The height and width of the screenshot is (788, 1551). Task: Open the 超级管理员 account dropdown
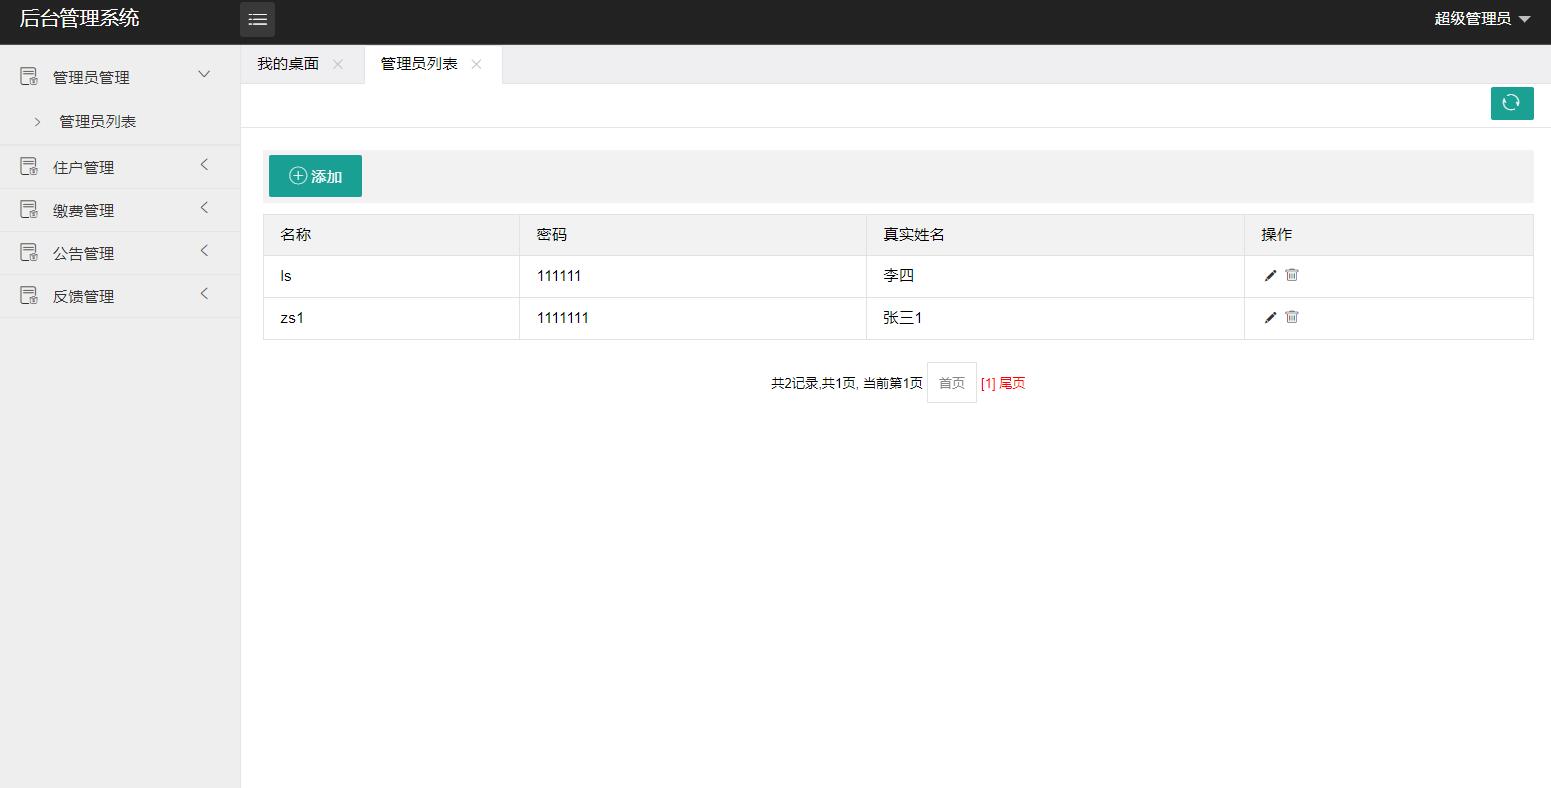click(1482, 18)
